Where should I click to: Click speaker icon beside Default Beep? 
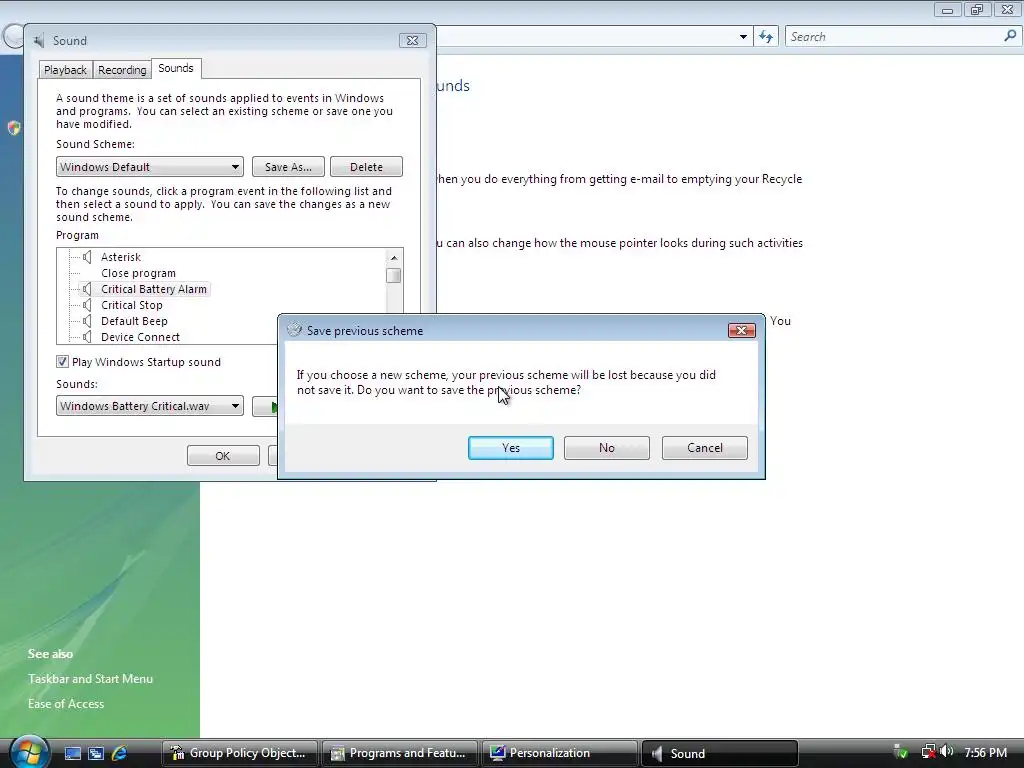[87, 321]
